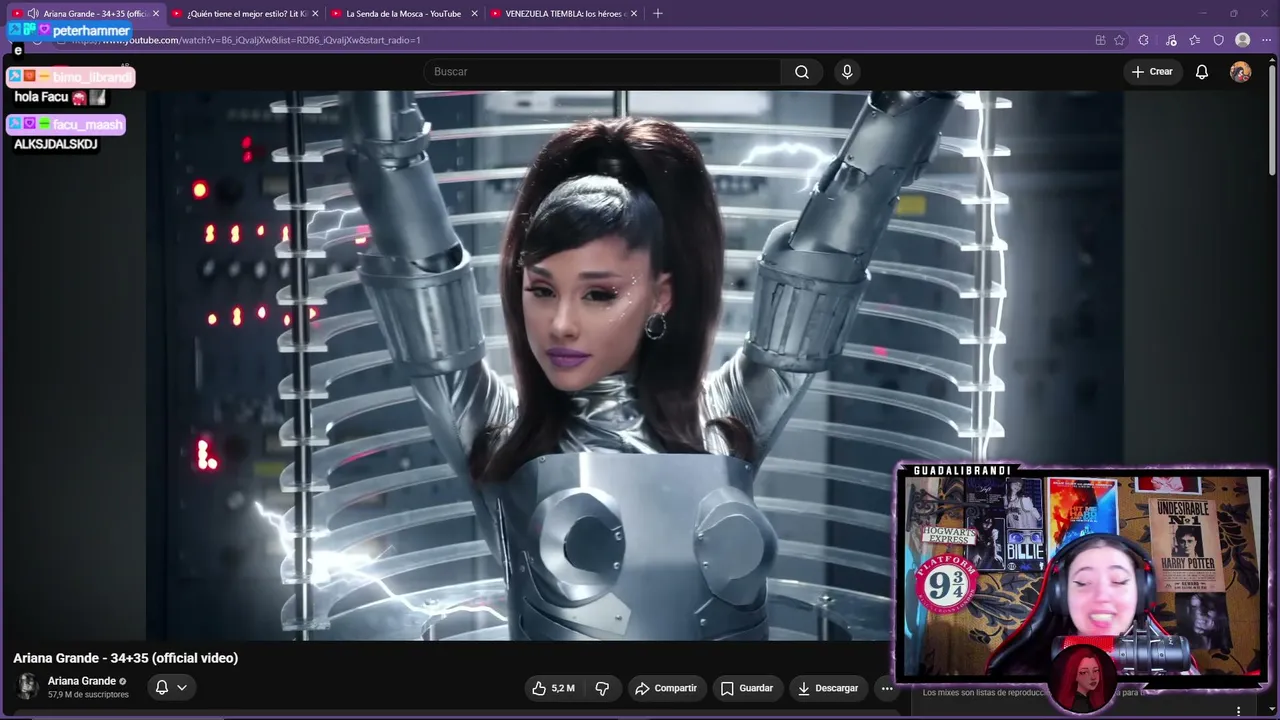This screenshot has width=1280, height=720.
Task: Open the browser split-screen apps icon
Action: (1100, 40)
